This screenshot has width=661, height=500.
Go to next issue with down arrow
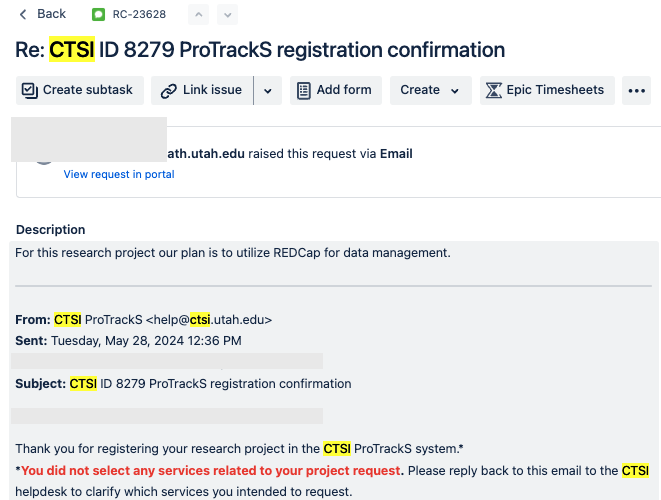click(228, 15)
